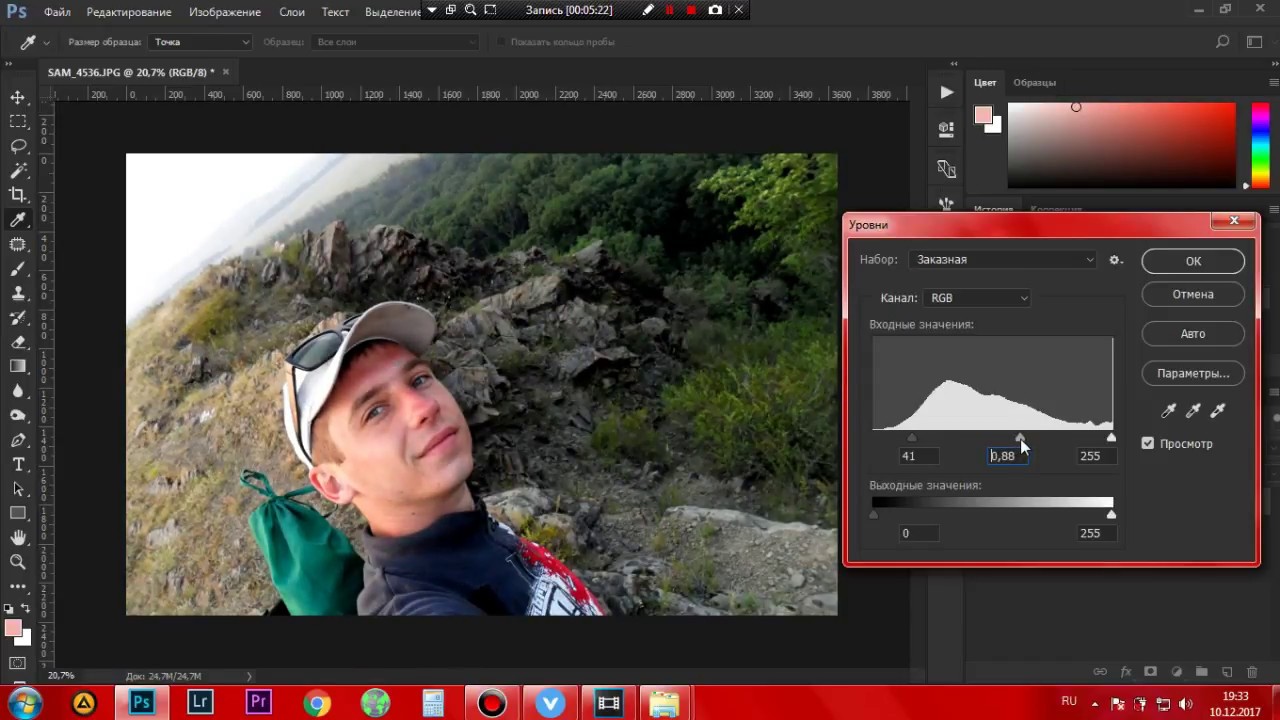Select the Horizontal Type tool
This screenshot has width=1280, height=720.
click(18, 465)
